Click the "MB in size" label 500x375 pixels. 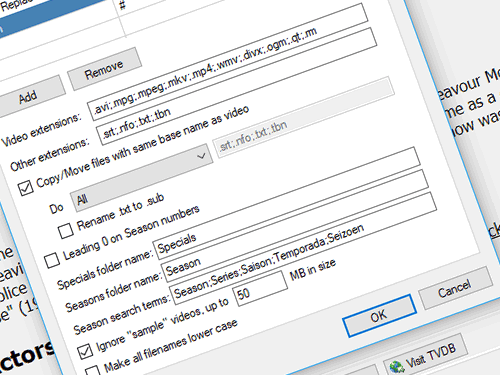[313, 270]
